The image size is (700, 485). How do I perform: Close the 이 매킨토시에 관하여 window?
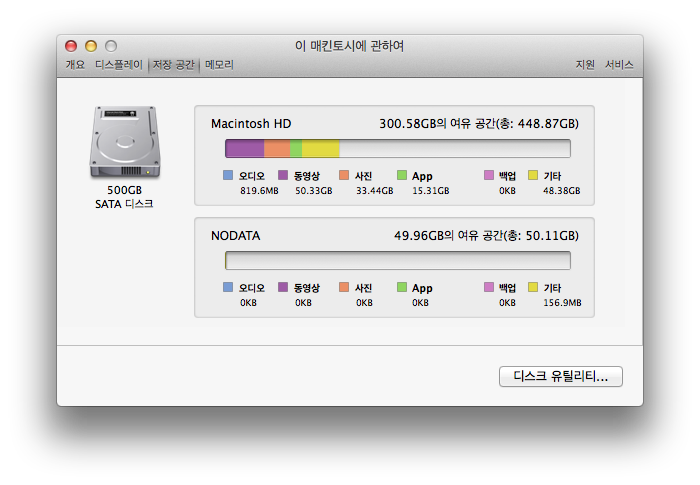point(71,46)
